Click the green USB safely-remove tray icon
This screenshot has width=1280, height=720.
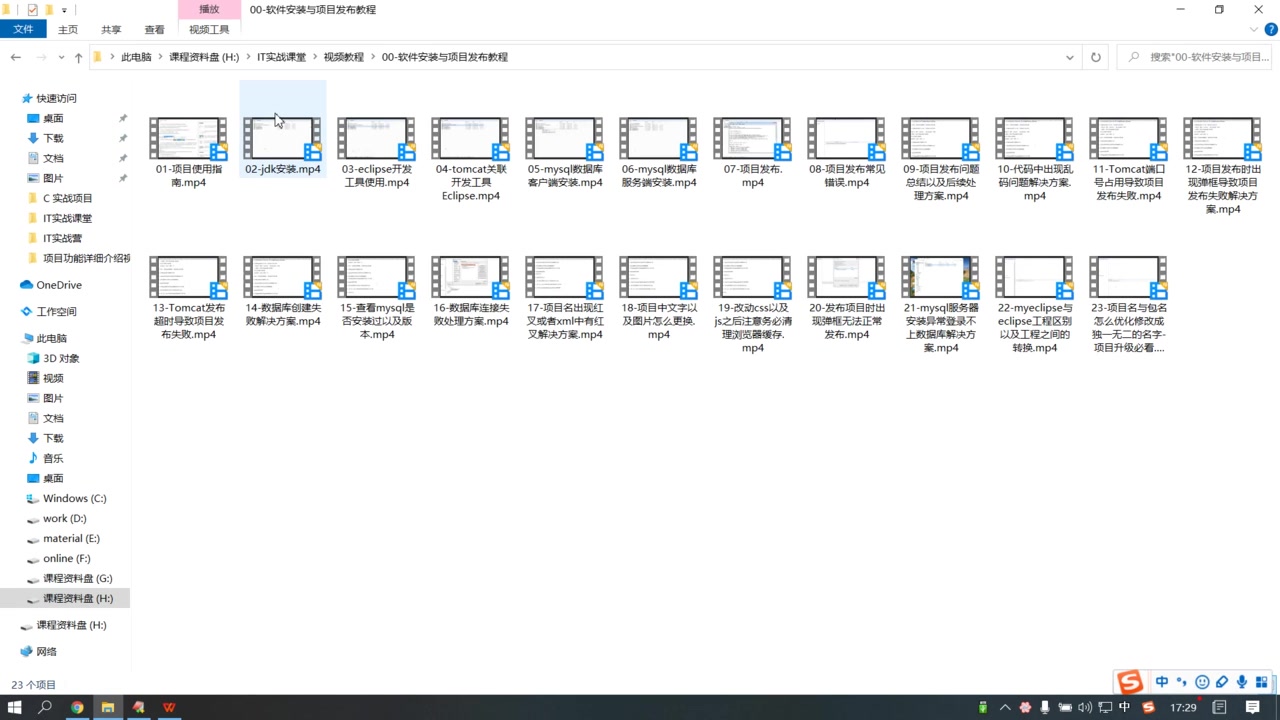[x=983, y=707]
